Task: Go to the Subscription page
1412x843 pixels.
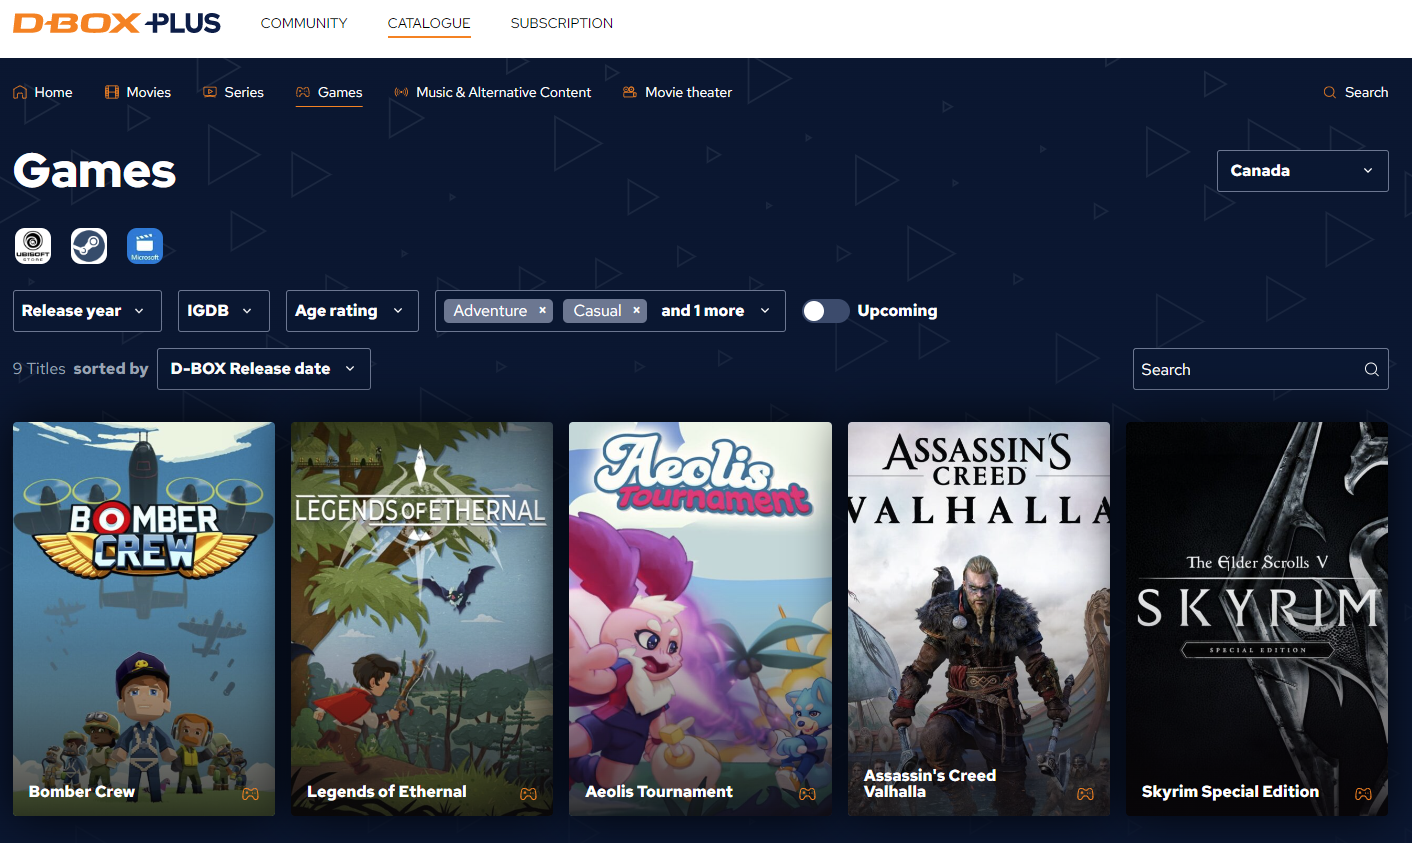Action: coord(561,22)
